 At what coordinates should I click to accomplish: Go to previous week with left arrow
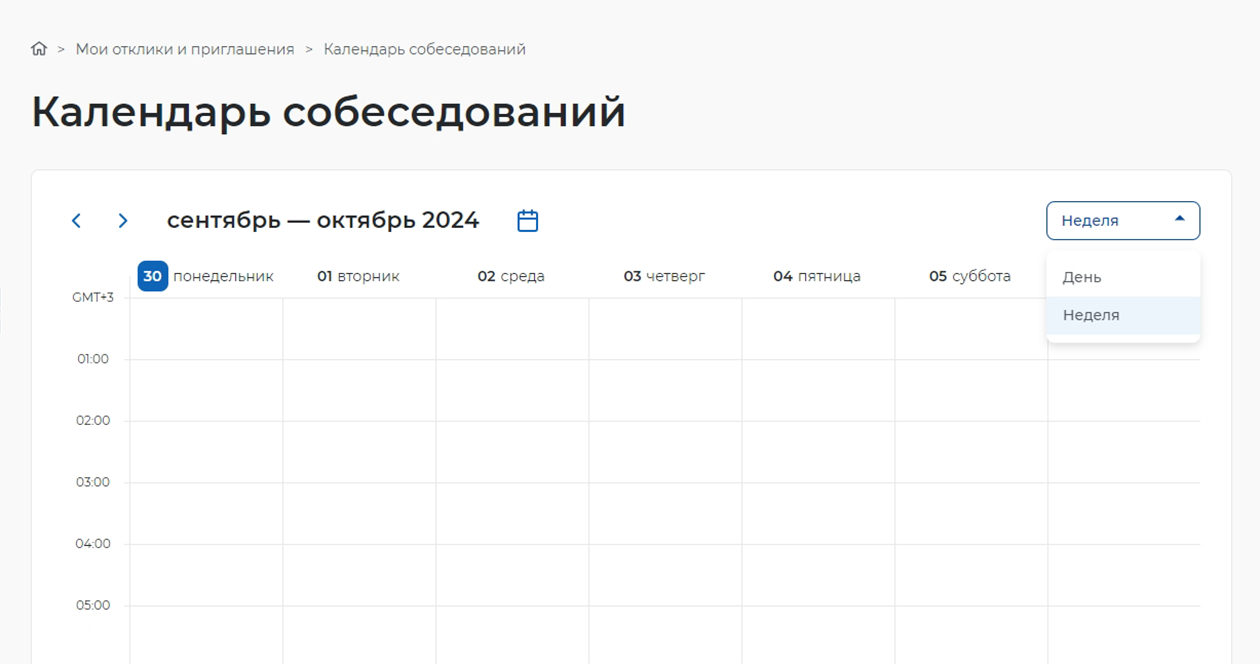click(76, 220)
